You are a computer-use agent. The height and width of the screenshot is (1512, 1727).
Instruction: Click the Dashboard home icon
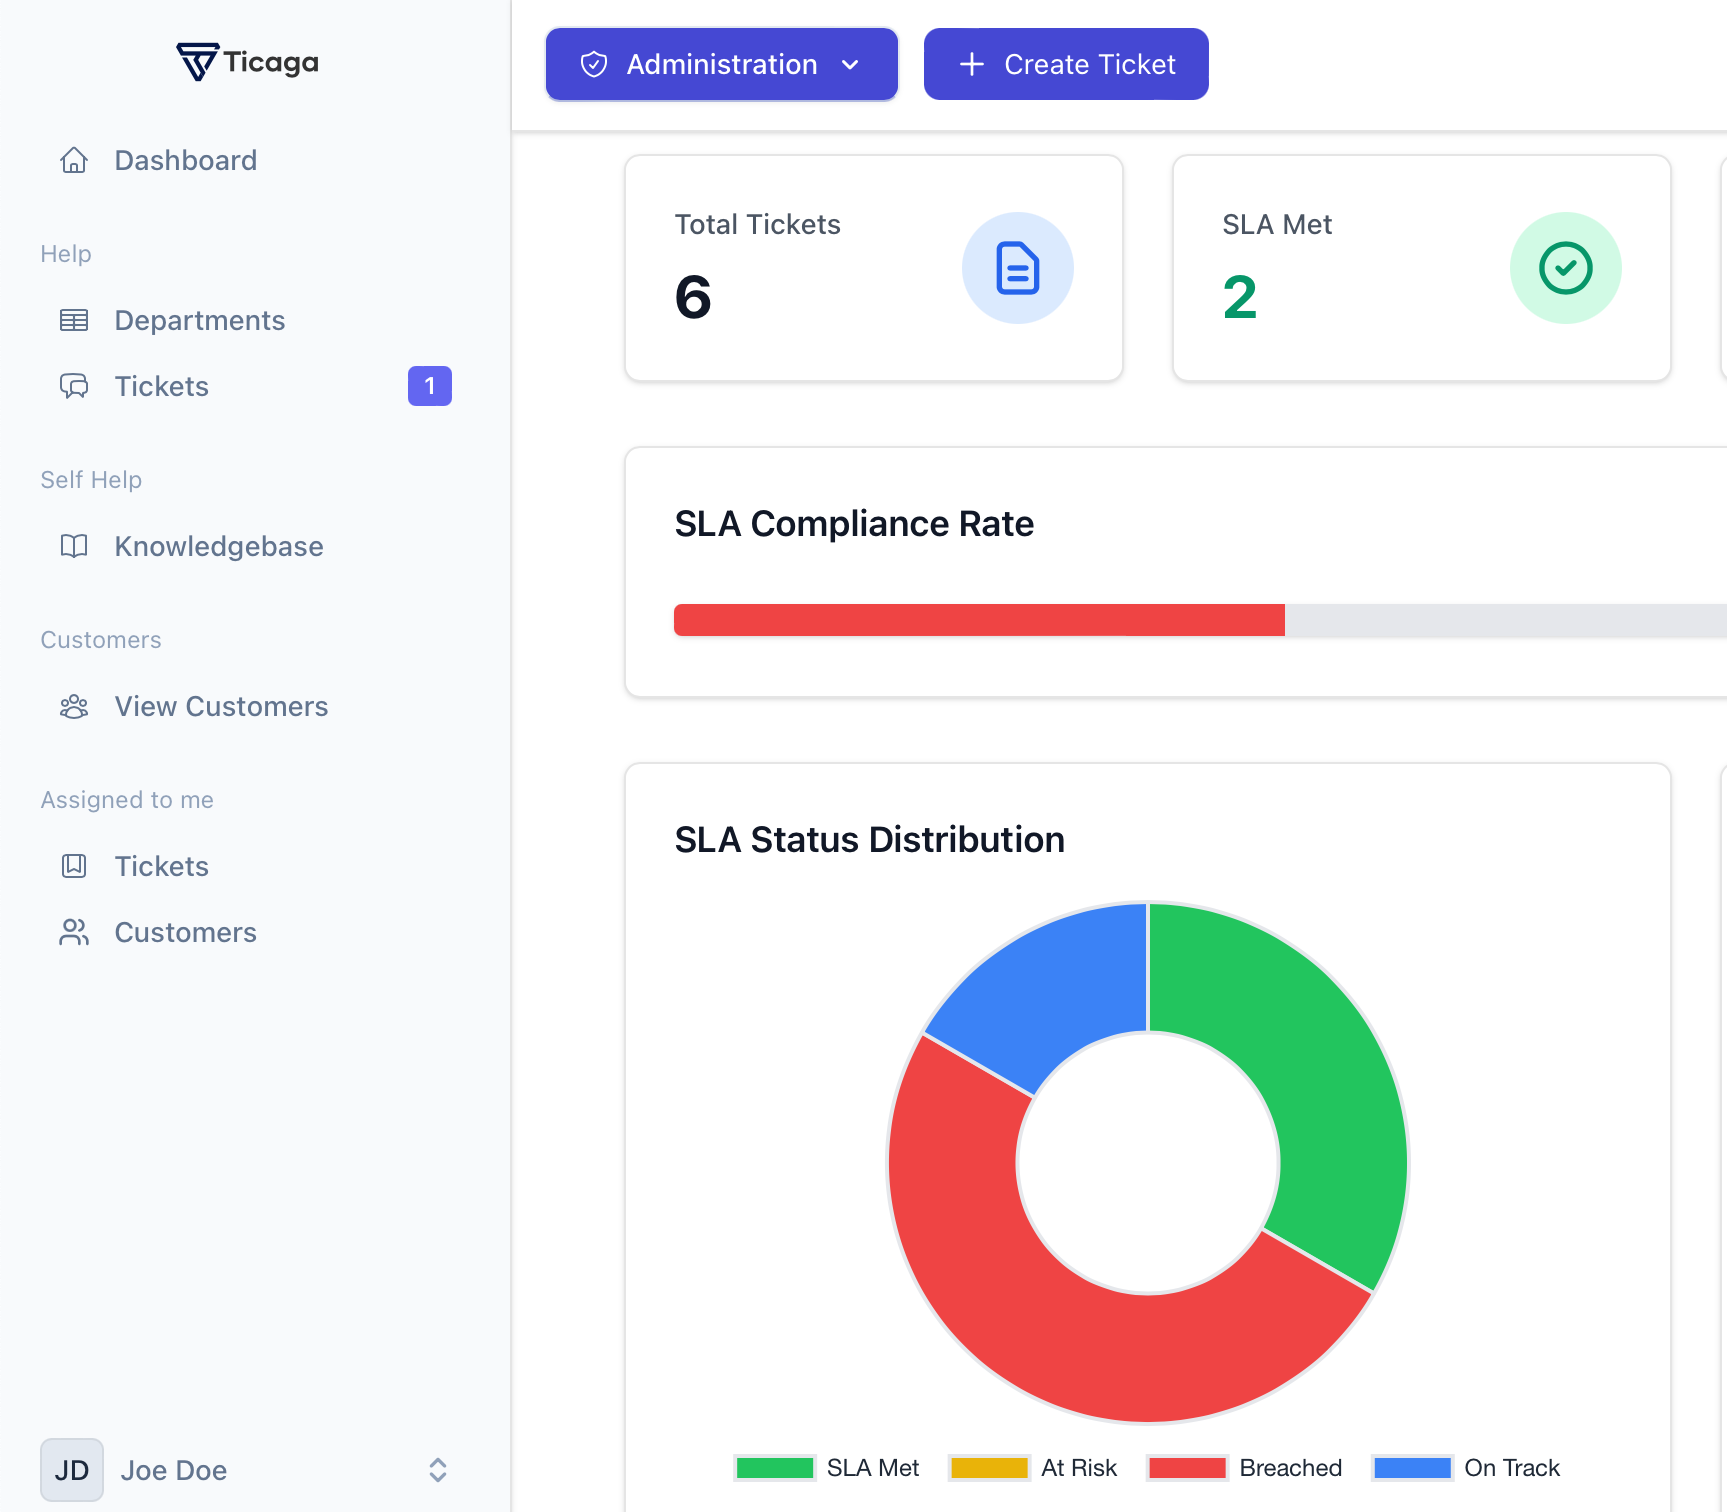(74, 160)
